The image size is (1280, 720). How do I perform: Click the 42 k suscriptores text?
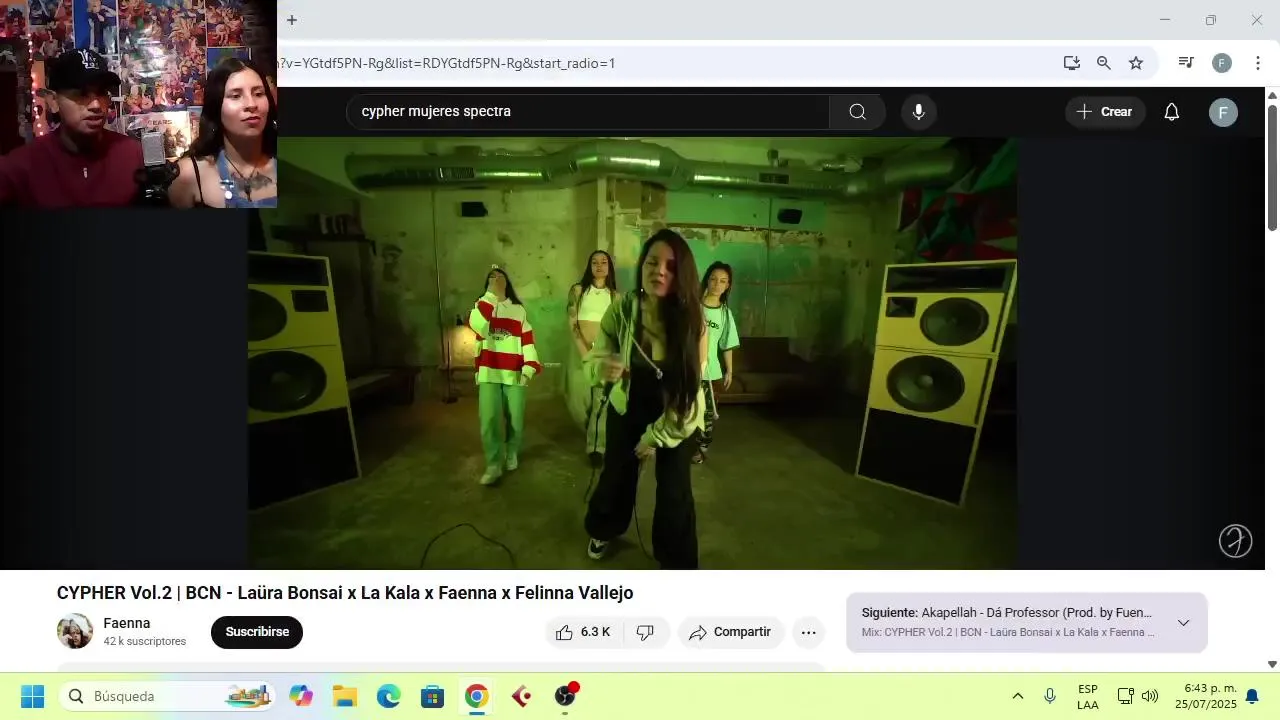click(x=145, y=641)
